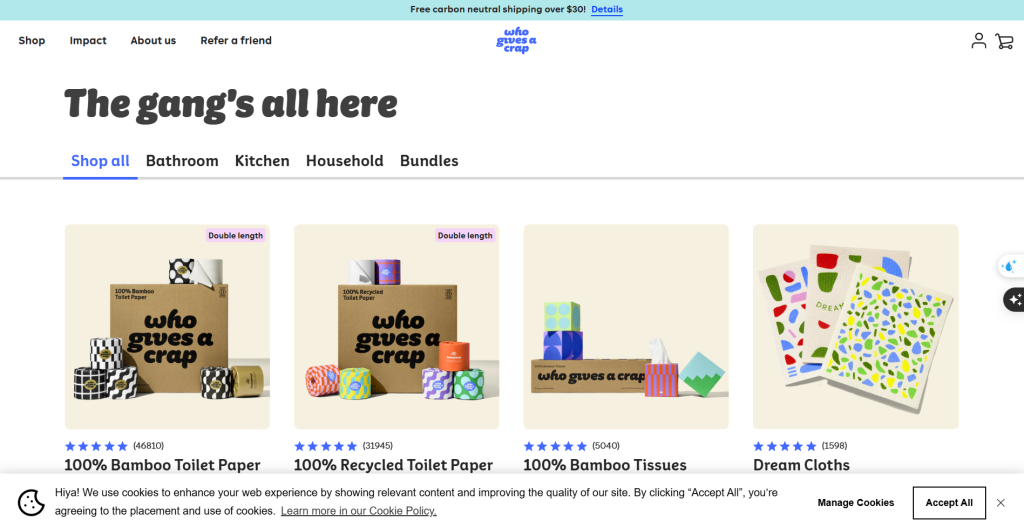Select the Shop all tab
Image resolution: width=1024 pixels, height=527 pixels.
100,161
